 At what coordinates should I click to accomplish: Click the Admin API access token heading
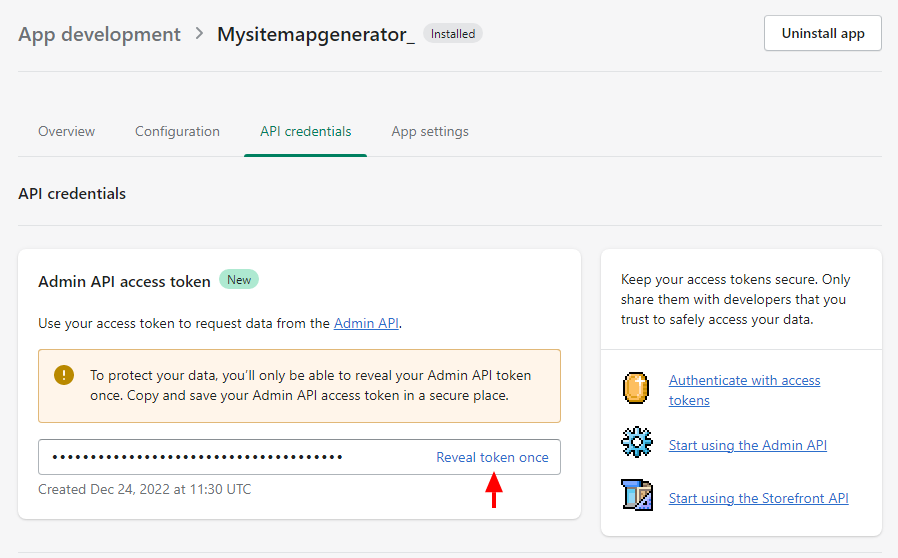tap(124, 281)
